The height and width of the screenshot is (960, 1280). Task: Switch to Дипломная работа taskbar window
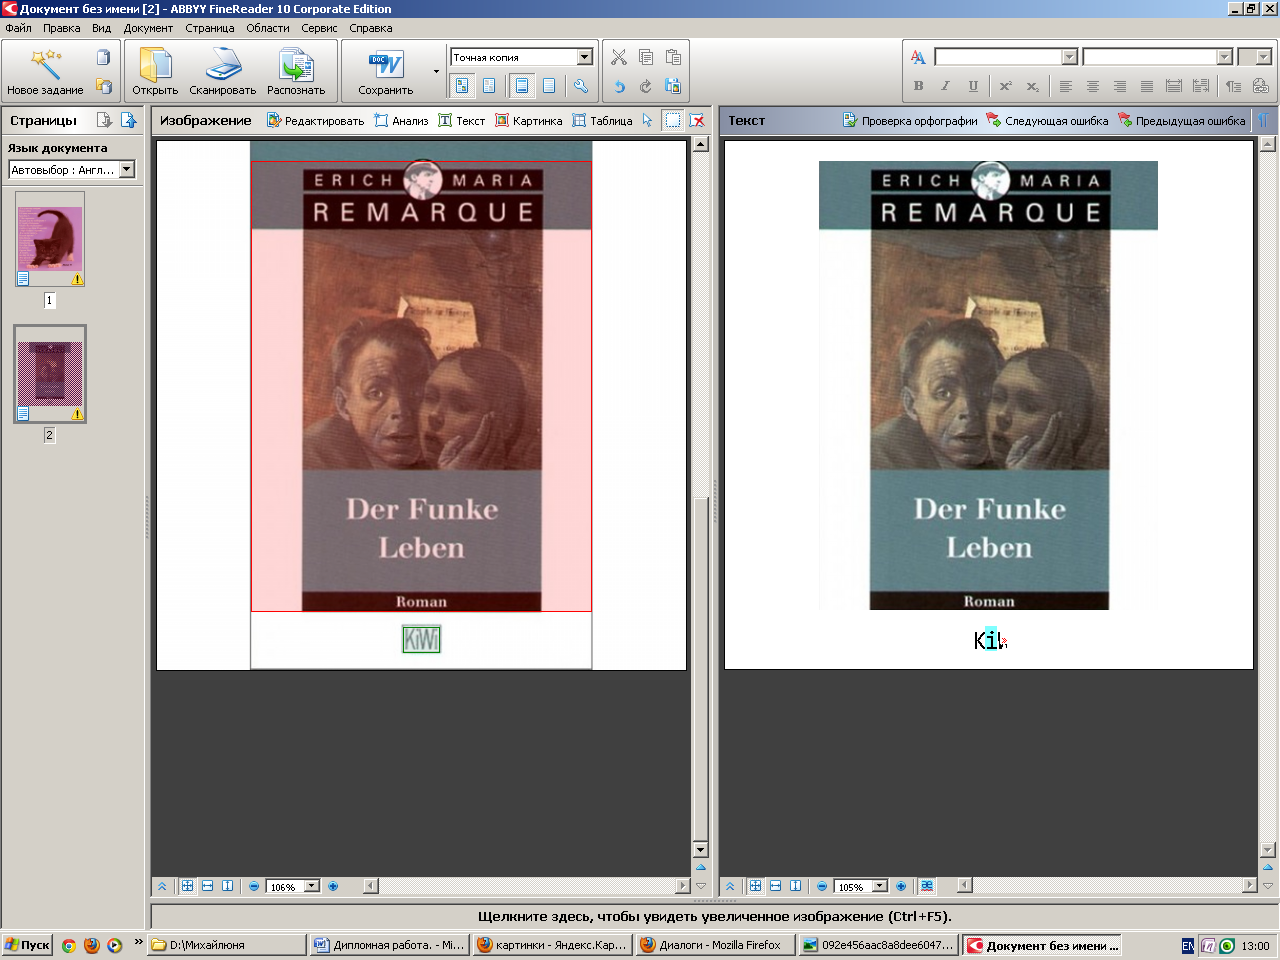pyautogui.click(x=388, y=945)
